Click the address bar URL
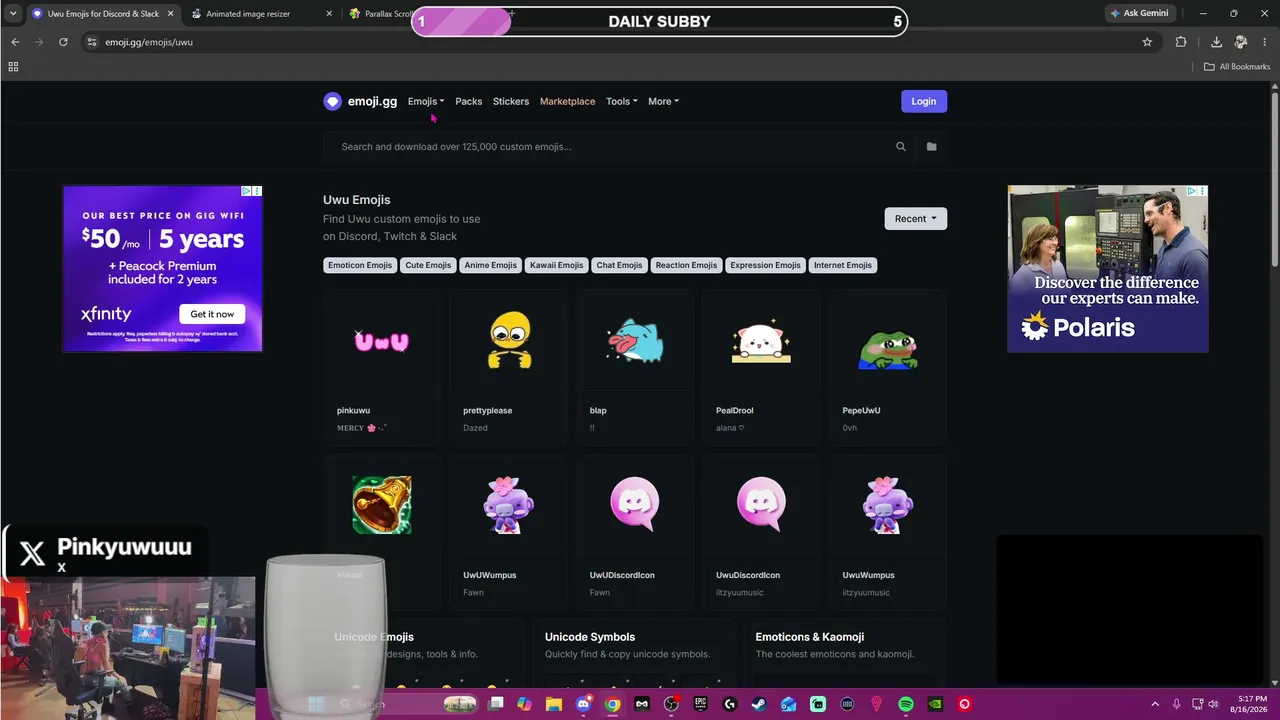 (149, 42)
